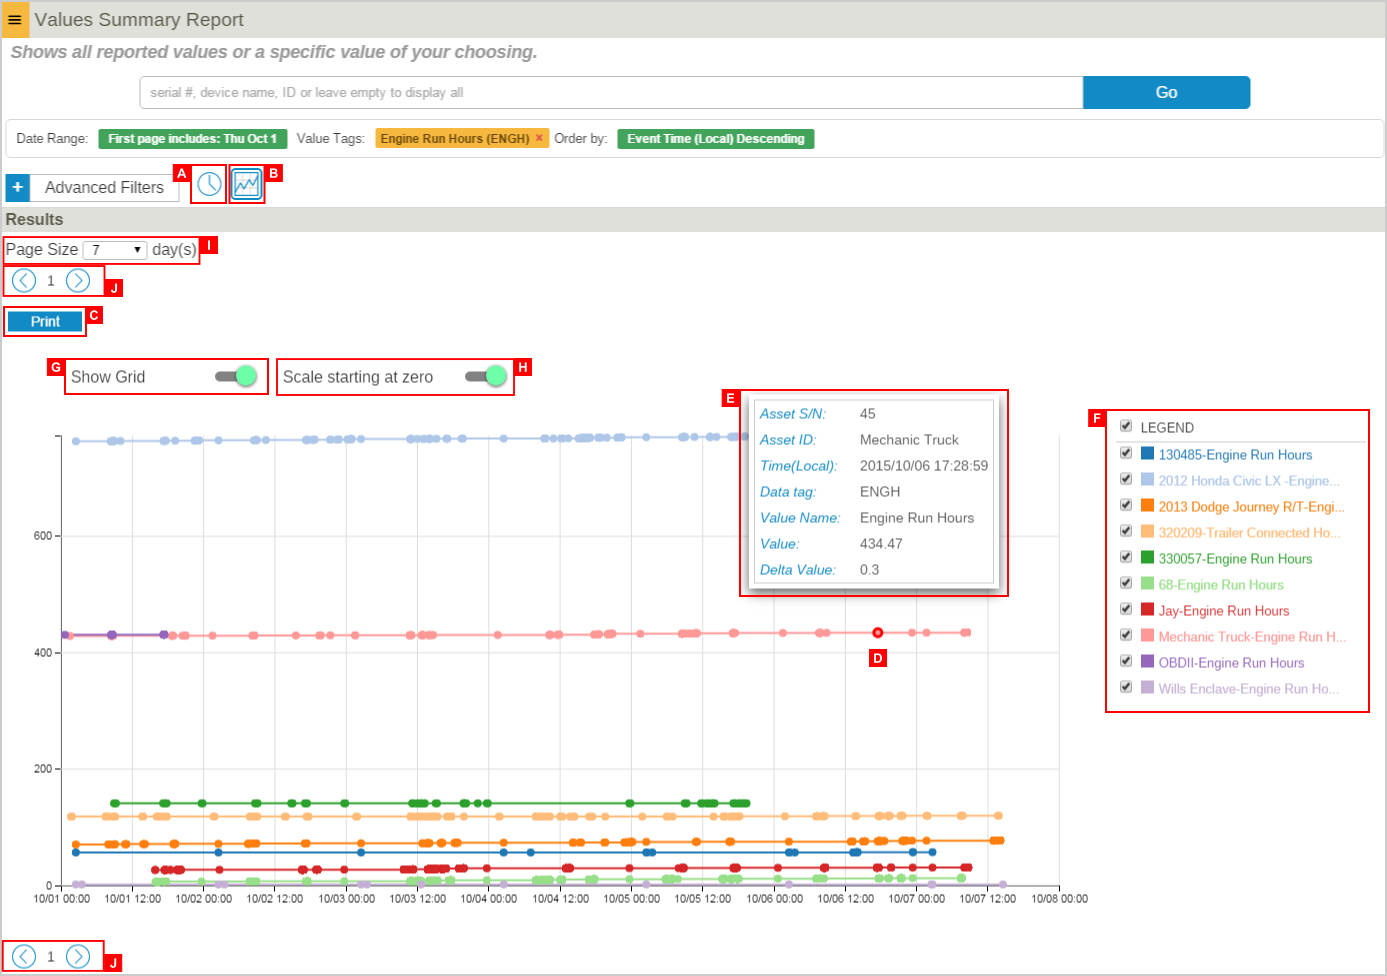Click the dark blue 130485 legend swatch

(x=1147, y=453)
